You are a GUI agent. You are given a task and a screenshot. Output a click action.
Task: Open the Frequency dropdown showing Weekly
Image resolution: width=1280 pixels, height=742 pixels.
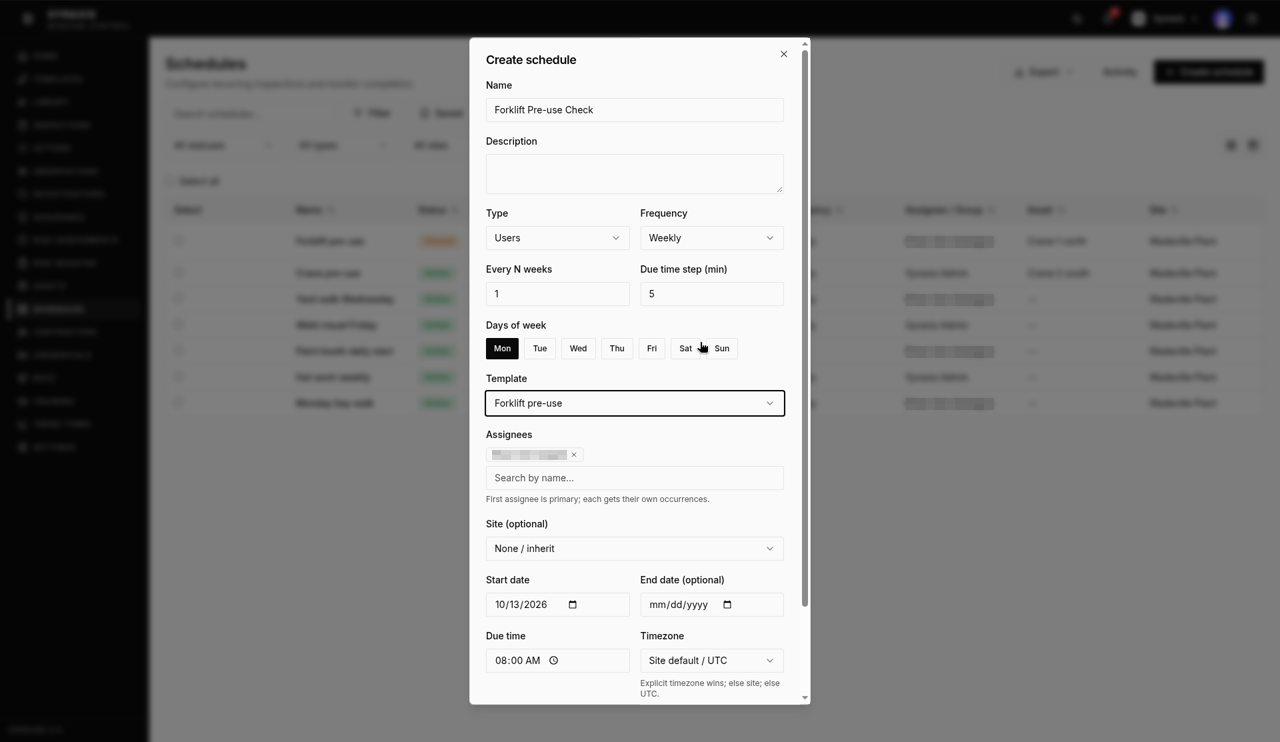(712, 238)
